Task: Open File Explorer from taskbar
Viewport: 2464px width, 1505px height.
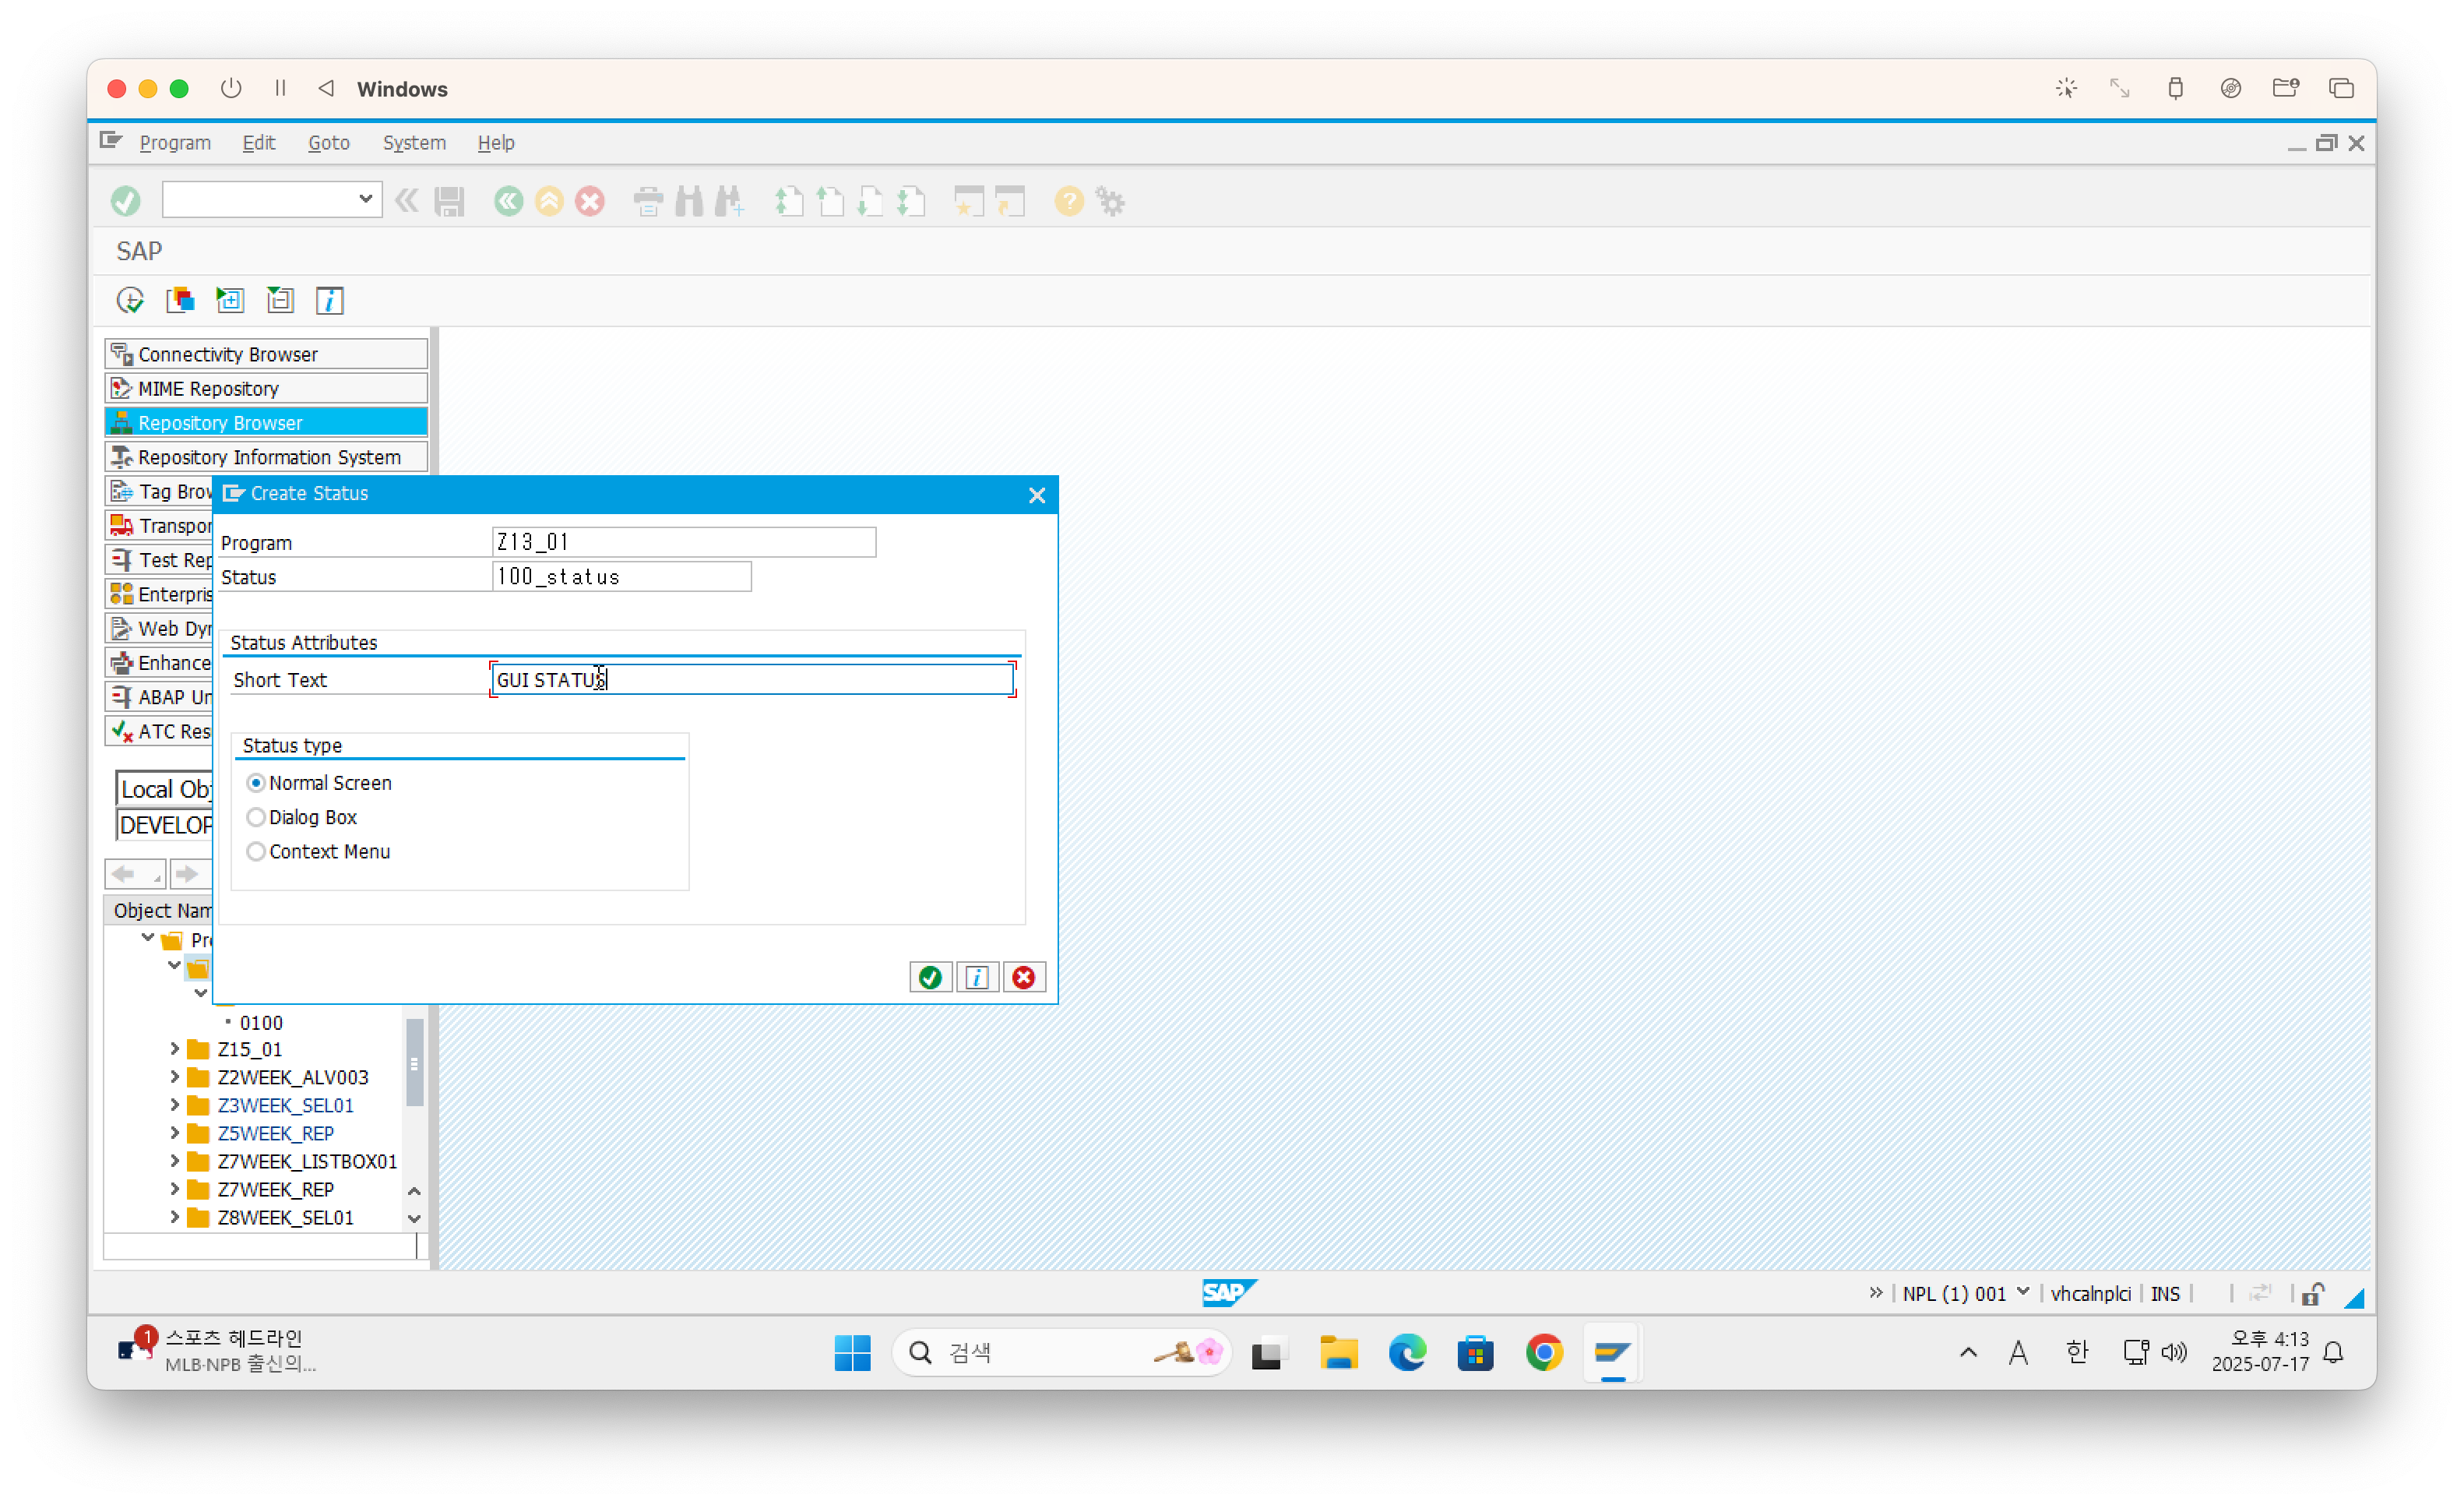Action: pos(1338,1353)
